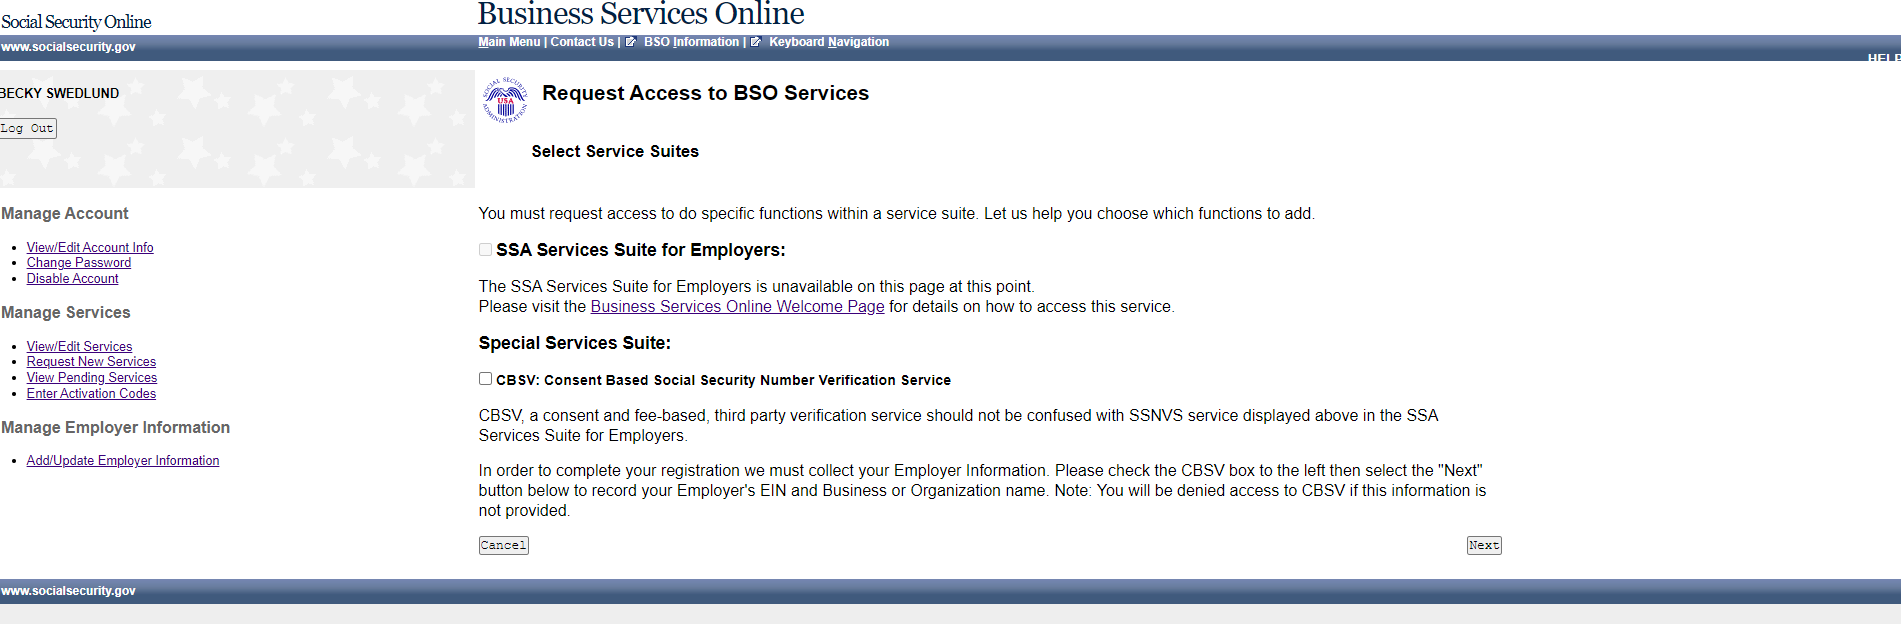Click the external link icon before BSO Information
The width and height of the screenshot is (1901, 624).
[631, 42]
